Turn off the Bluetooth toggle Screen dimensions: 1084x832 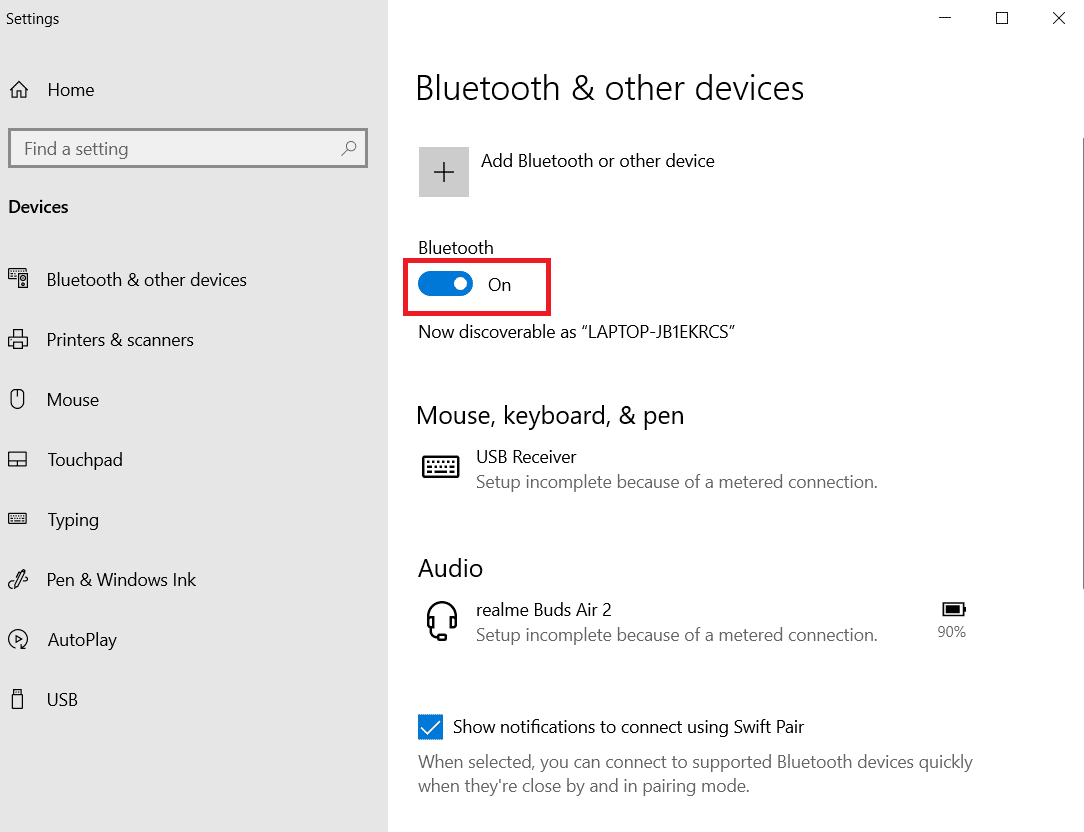coord(445,284)
